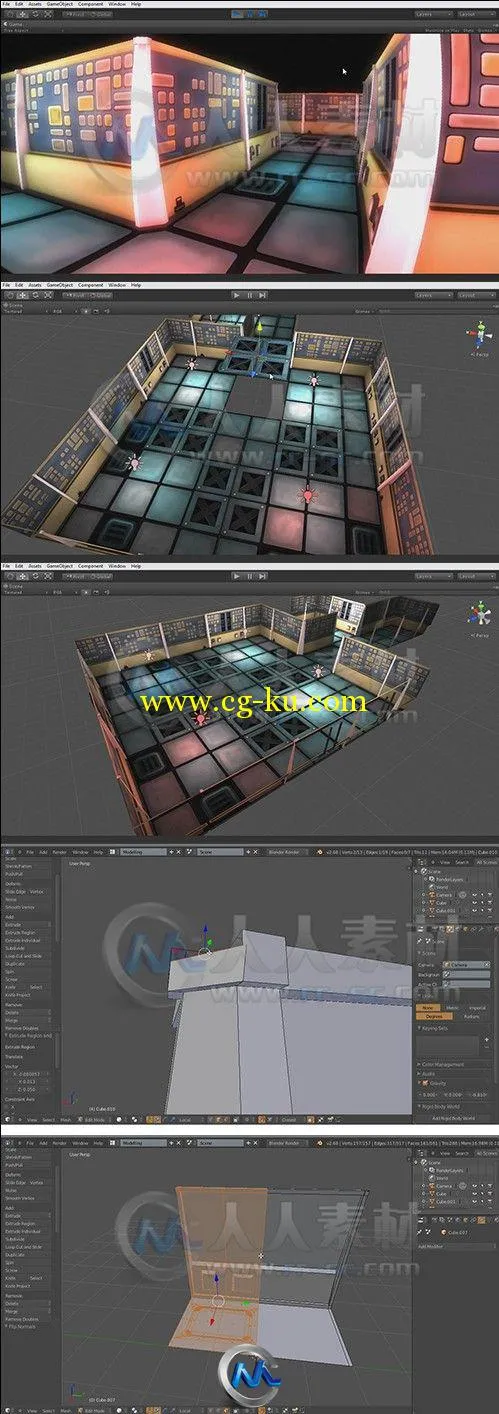Open Render menu in upper Blender header
The image size is (499, 1414).
[x=59, y=852]
